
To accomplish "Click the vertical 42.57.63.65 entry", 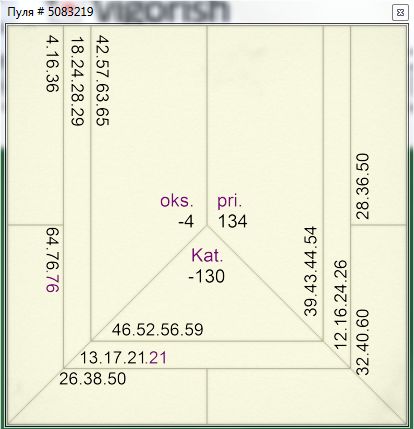I will click(103, 80).
